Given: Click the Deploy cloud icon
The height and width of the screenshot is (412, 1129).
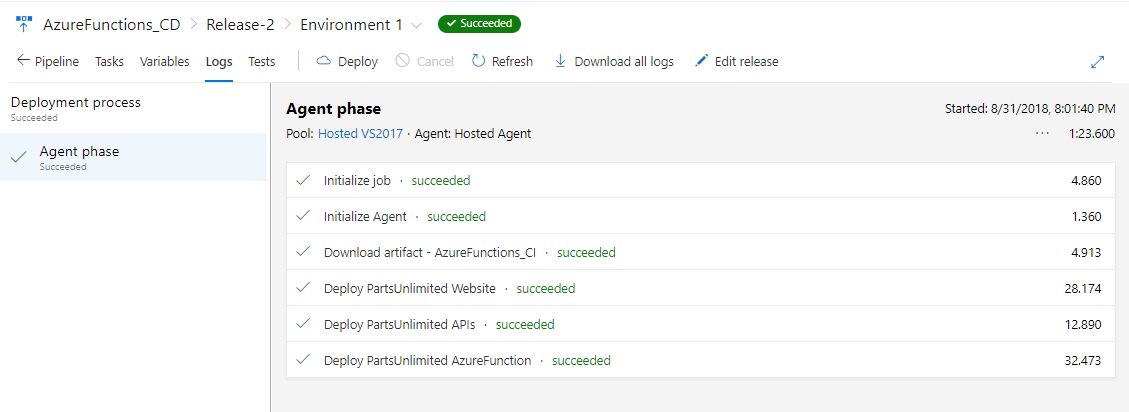Looking at the screenshot, I should coord(323,61).
